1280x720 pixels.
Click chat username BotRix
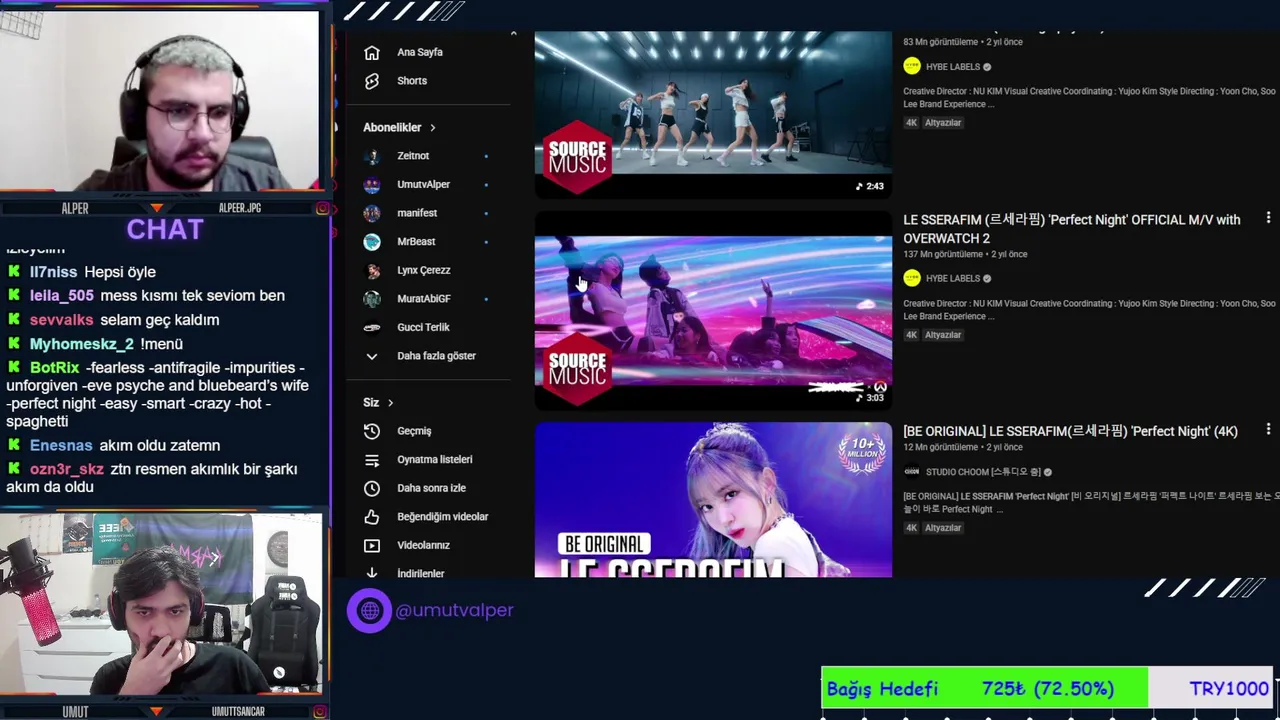(x=54, y=368)
